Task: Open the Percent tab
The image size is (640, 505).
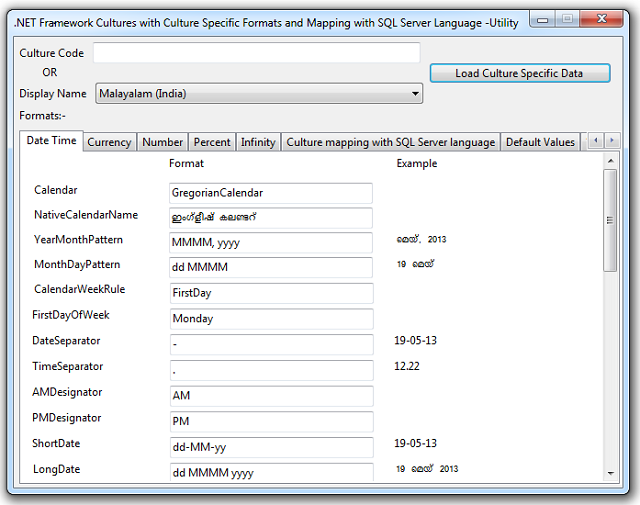Action: [212, 142]
